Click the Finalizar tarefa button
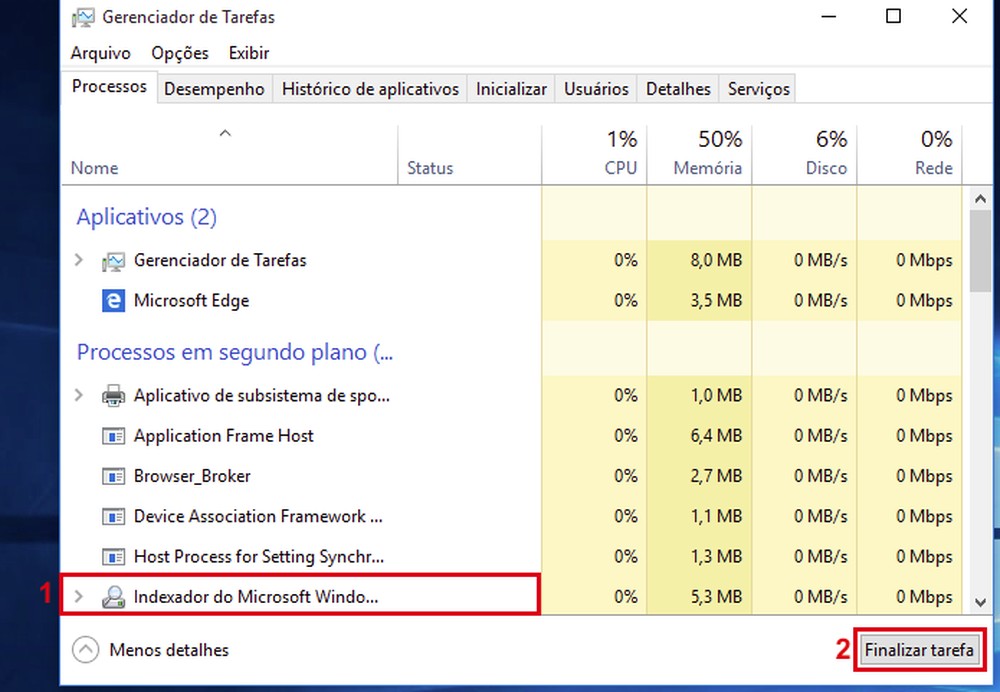 pos(920,650)
